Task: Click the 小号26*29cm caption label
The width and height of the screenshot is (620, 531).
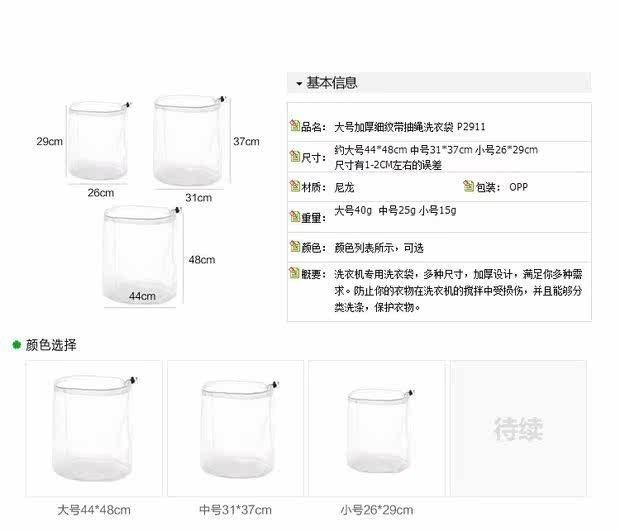Action: 377,510
